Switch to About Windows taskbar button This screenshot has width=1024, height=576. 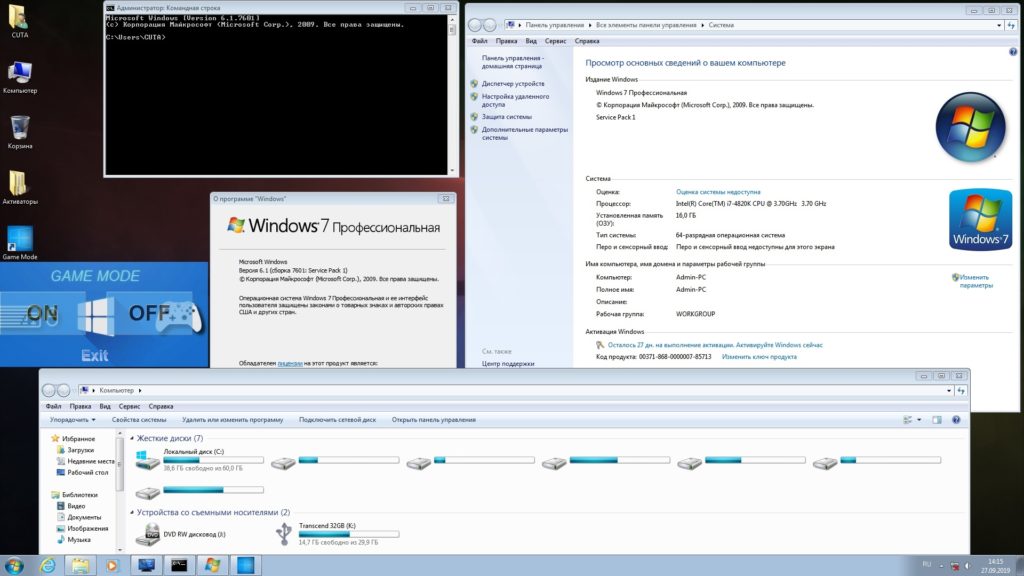[x=212, y=566]
